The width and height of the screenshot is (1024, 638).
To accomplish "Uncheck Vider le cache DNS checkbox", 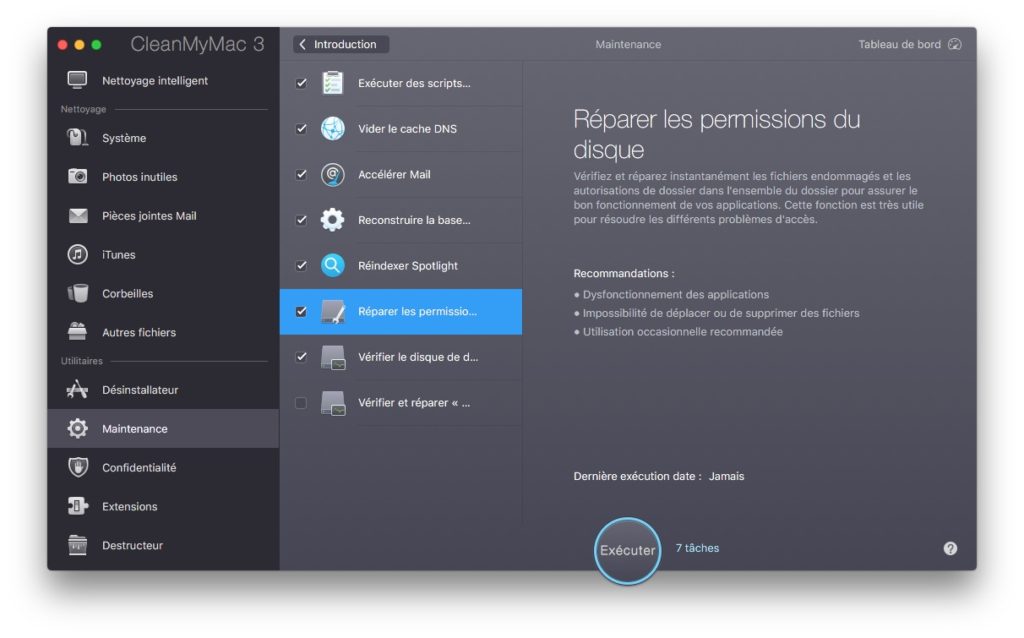I will (301, 129).
